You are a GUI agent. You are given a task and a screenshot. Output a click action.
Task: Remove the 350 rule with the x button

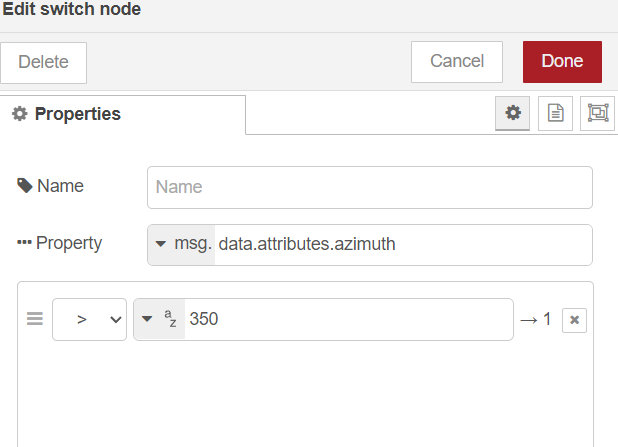574,320
